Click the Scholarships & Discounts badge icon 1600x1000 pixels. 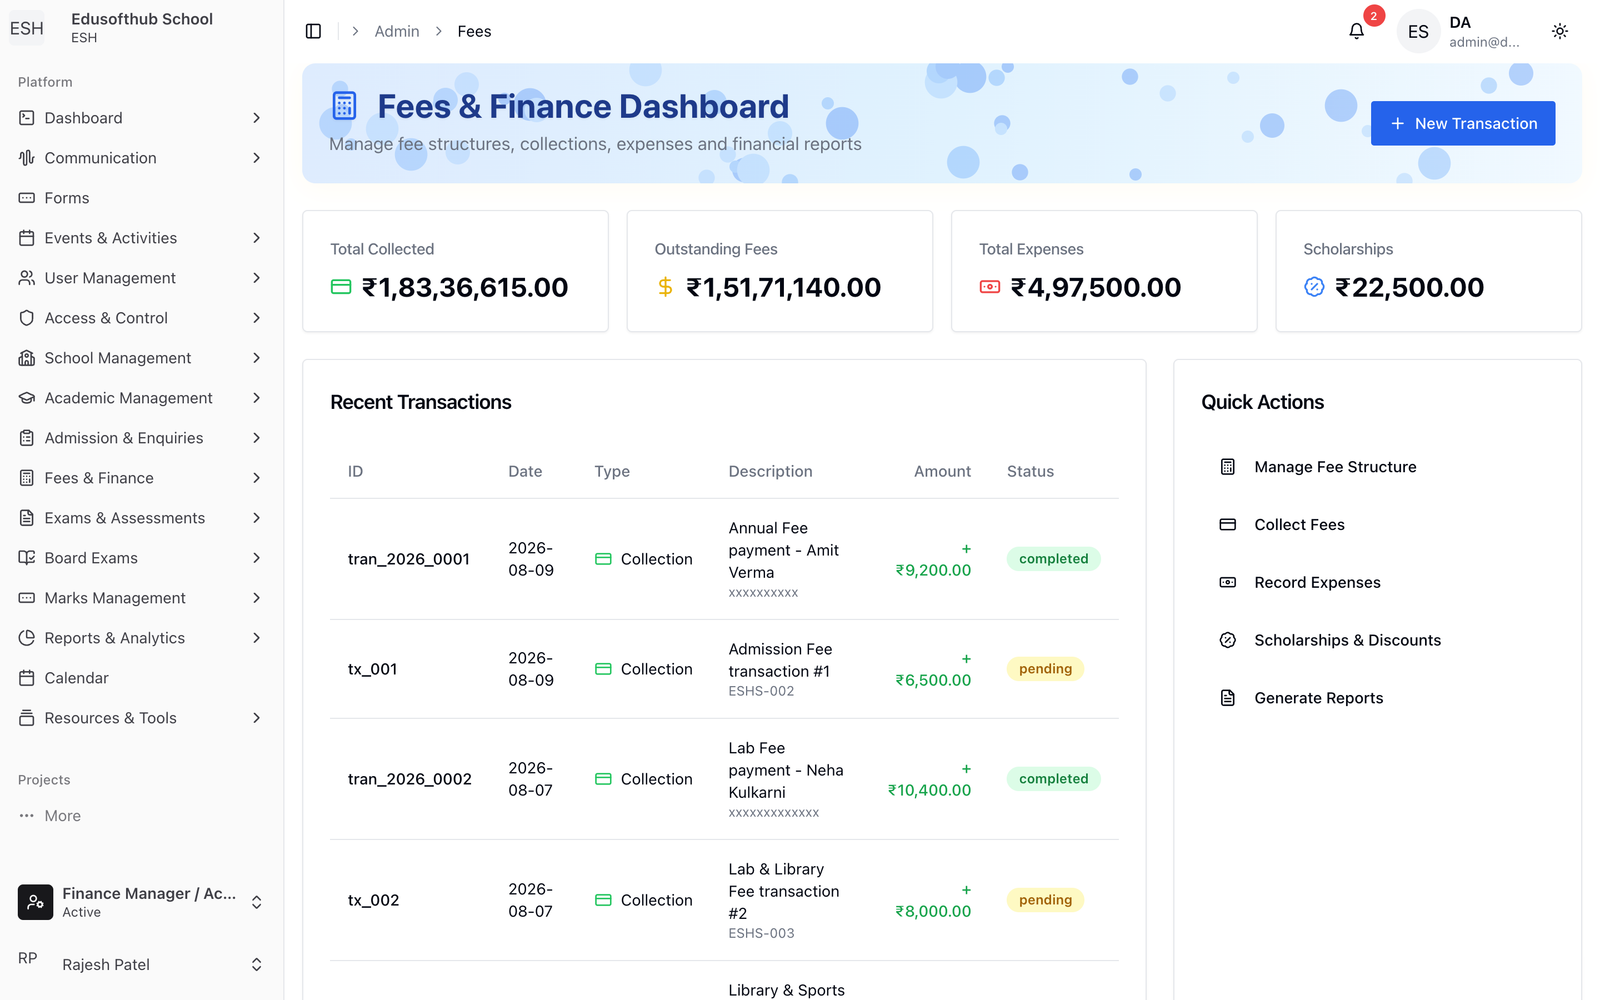(x=1228, y=640)
